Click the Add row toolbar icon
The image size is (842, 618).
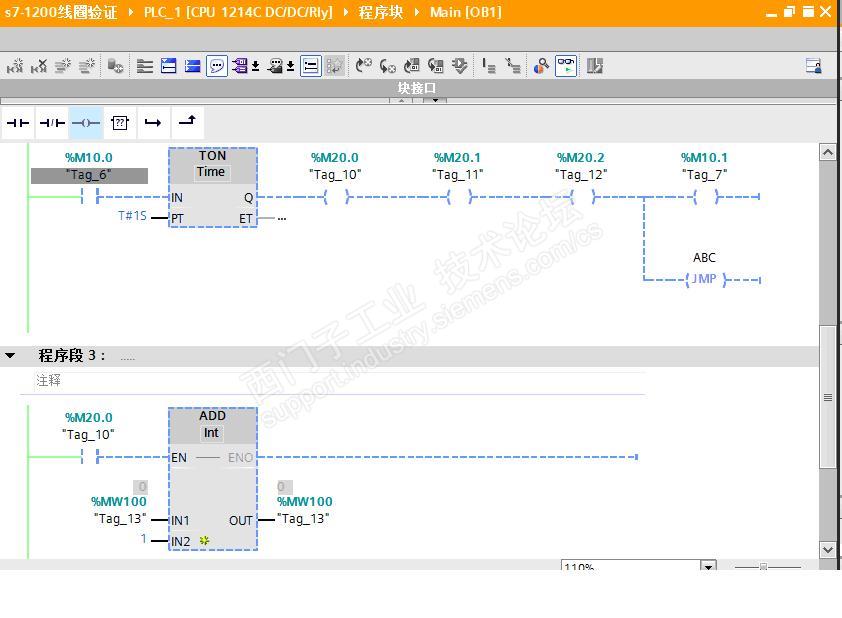coord(86,66)
